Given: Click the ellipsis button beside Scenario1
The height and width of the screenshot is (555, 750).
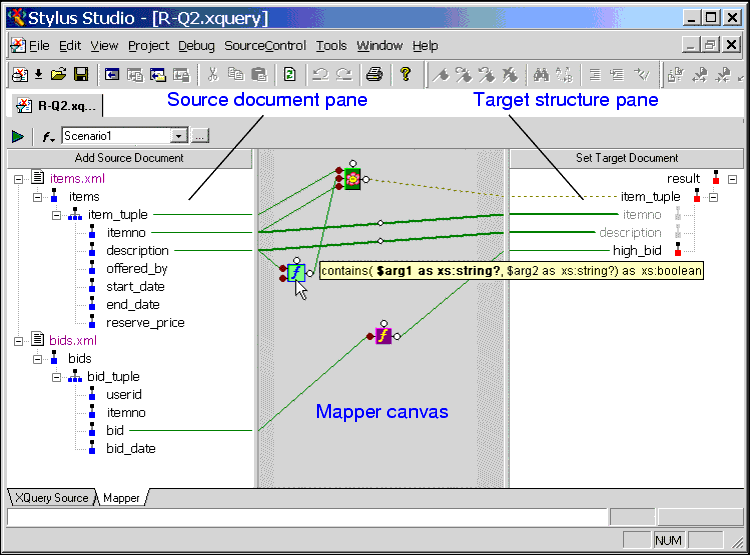Looking at the screenshot, I should (x=200, y=136).
